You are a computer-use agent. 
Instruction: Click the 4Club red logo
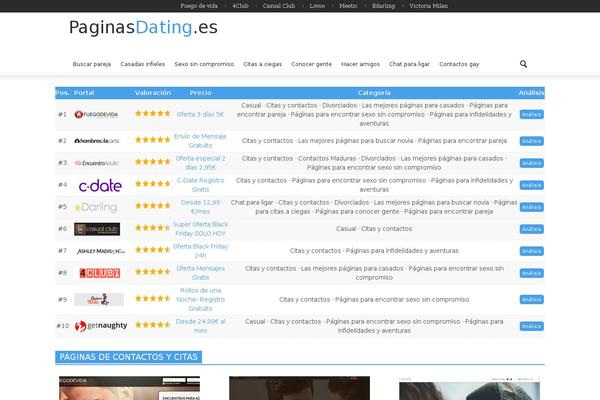(x=99, y=273)
